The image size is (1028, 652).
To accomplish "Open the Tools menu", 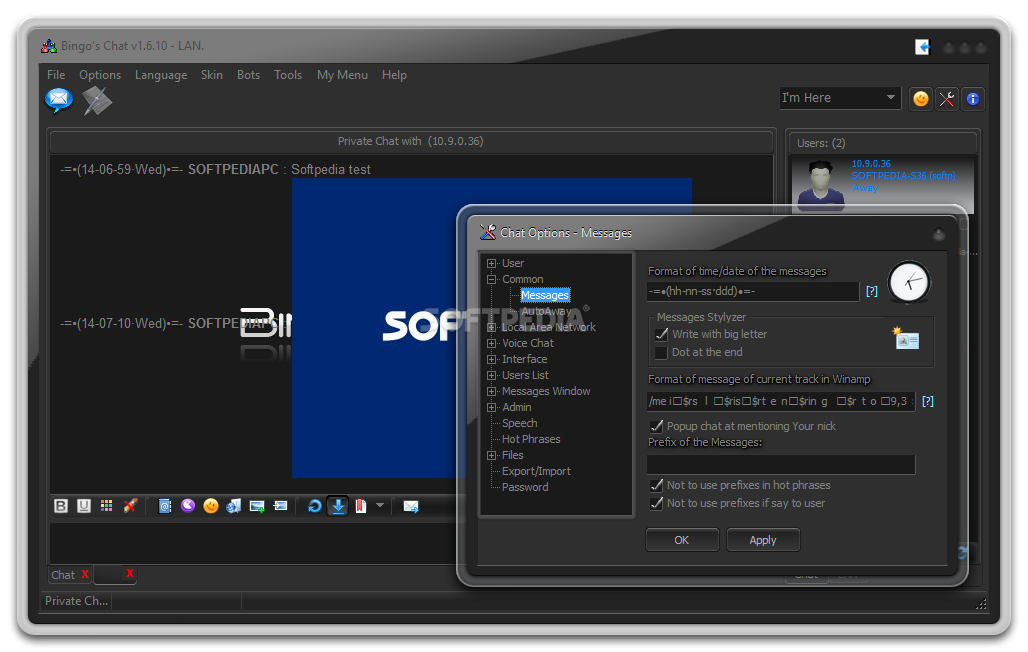I will tap(288, 75).
